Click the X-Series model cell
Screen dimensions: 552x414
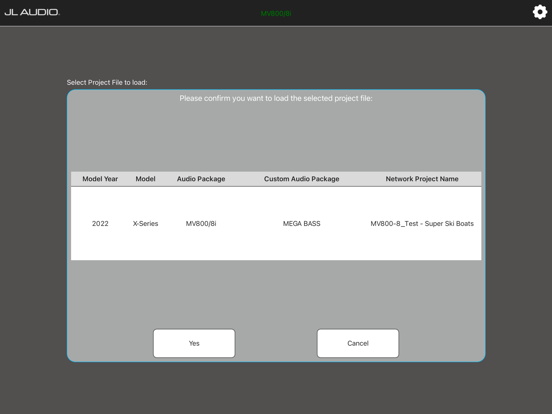145,224
